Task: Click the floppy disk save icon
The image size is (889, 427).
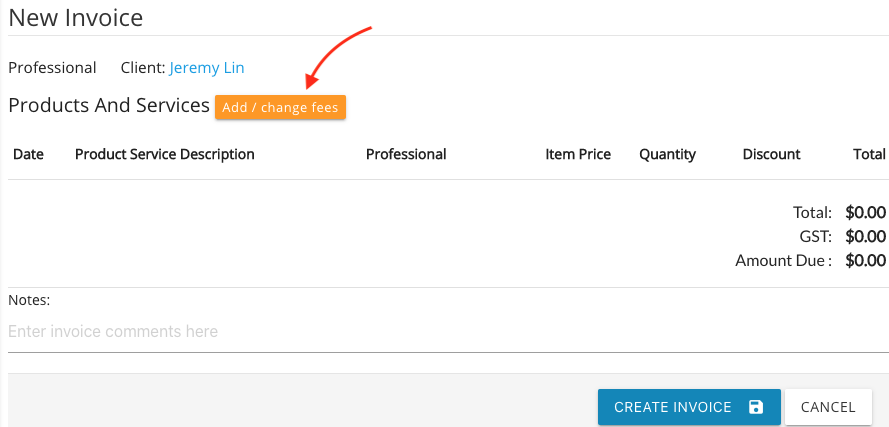Action: click(756, 407)
